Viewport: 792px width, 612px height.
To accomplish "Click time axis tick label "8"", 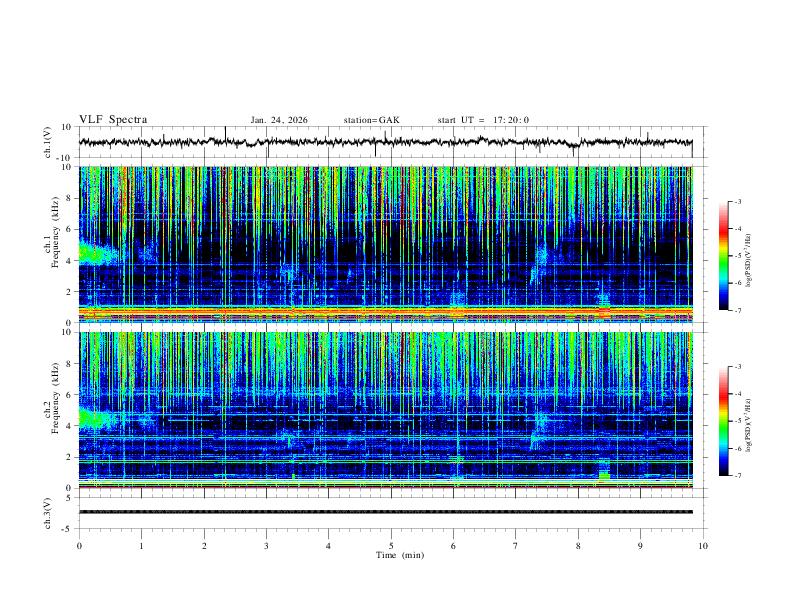I will 578,546.
